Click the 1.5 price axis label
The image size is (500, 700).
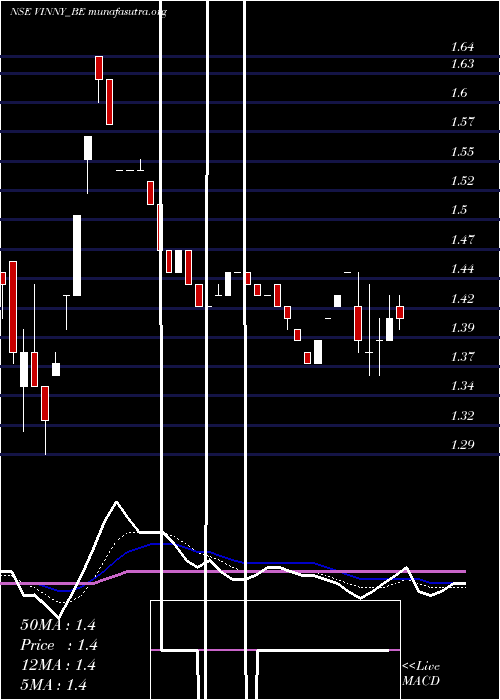(x=459, y=210)
